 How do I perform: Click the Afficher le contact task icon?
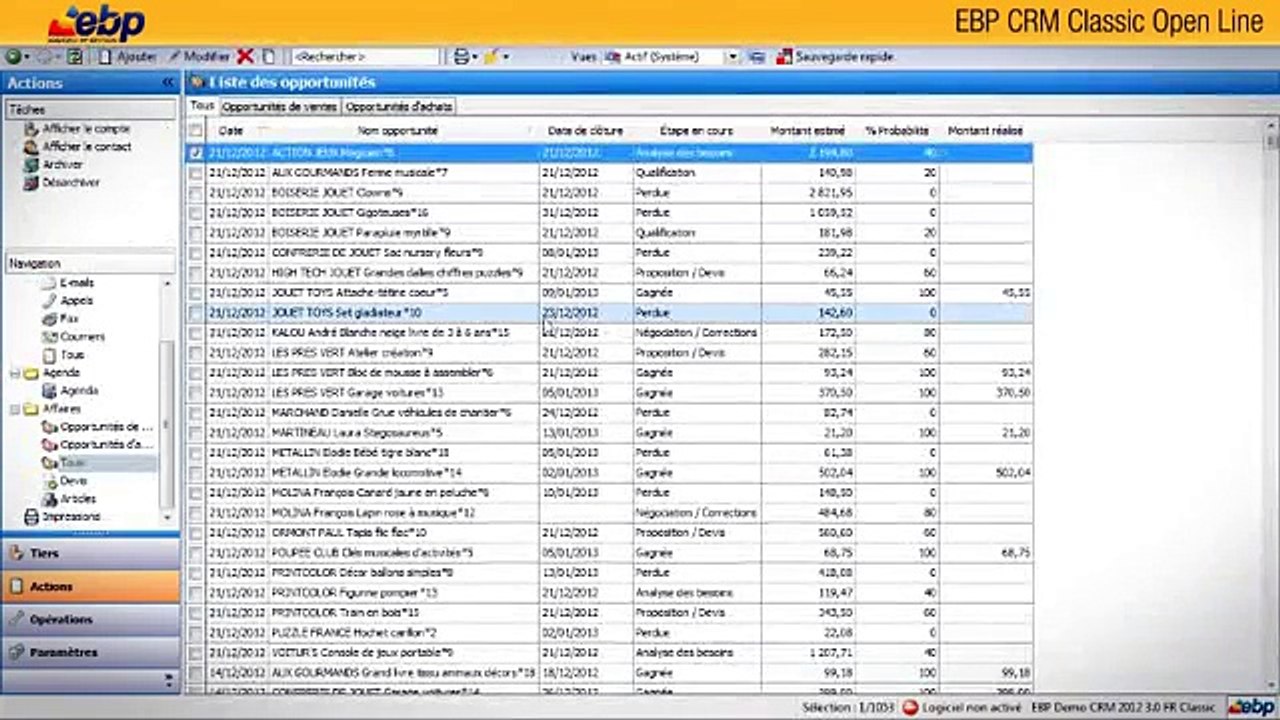click(32, 147)
